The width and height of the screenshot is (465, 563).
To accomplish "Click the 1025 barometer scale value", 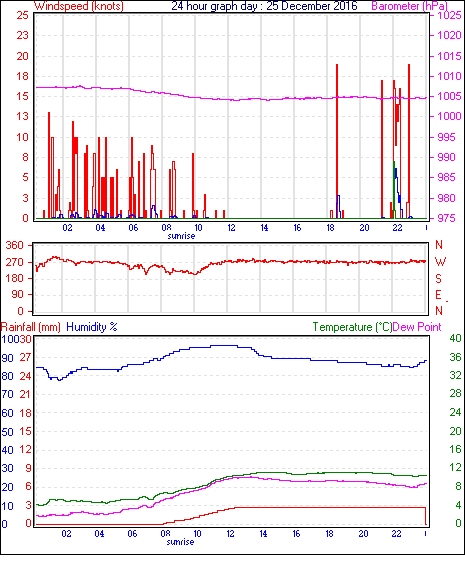I will tap(450, 15).
